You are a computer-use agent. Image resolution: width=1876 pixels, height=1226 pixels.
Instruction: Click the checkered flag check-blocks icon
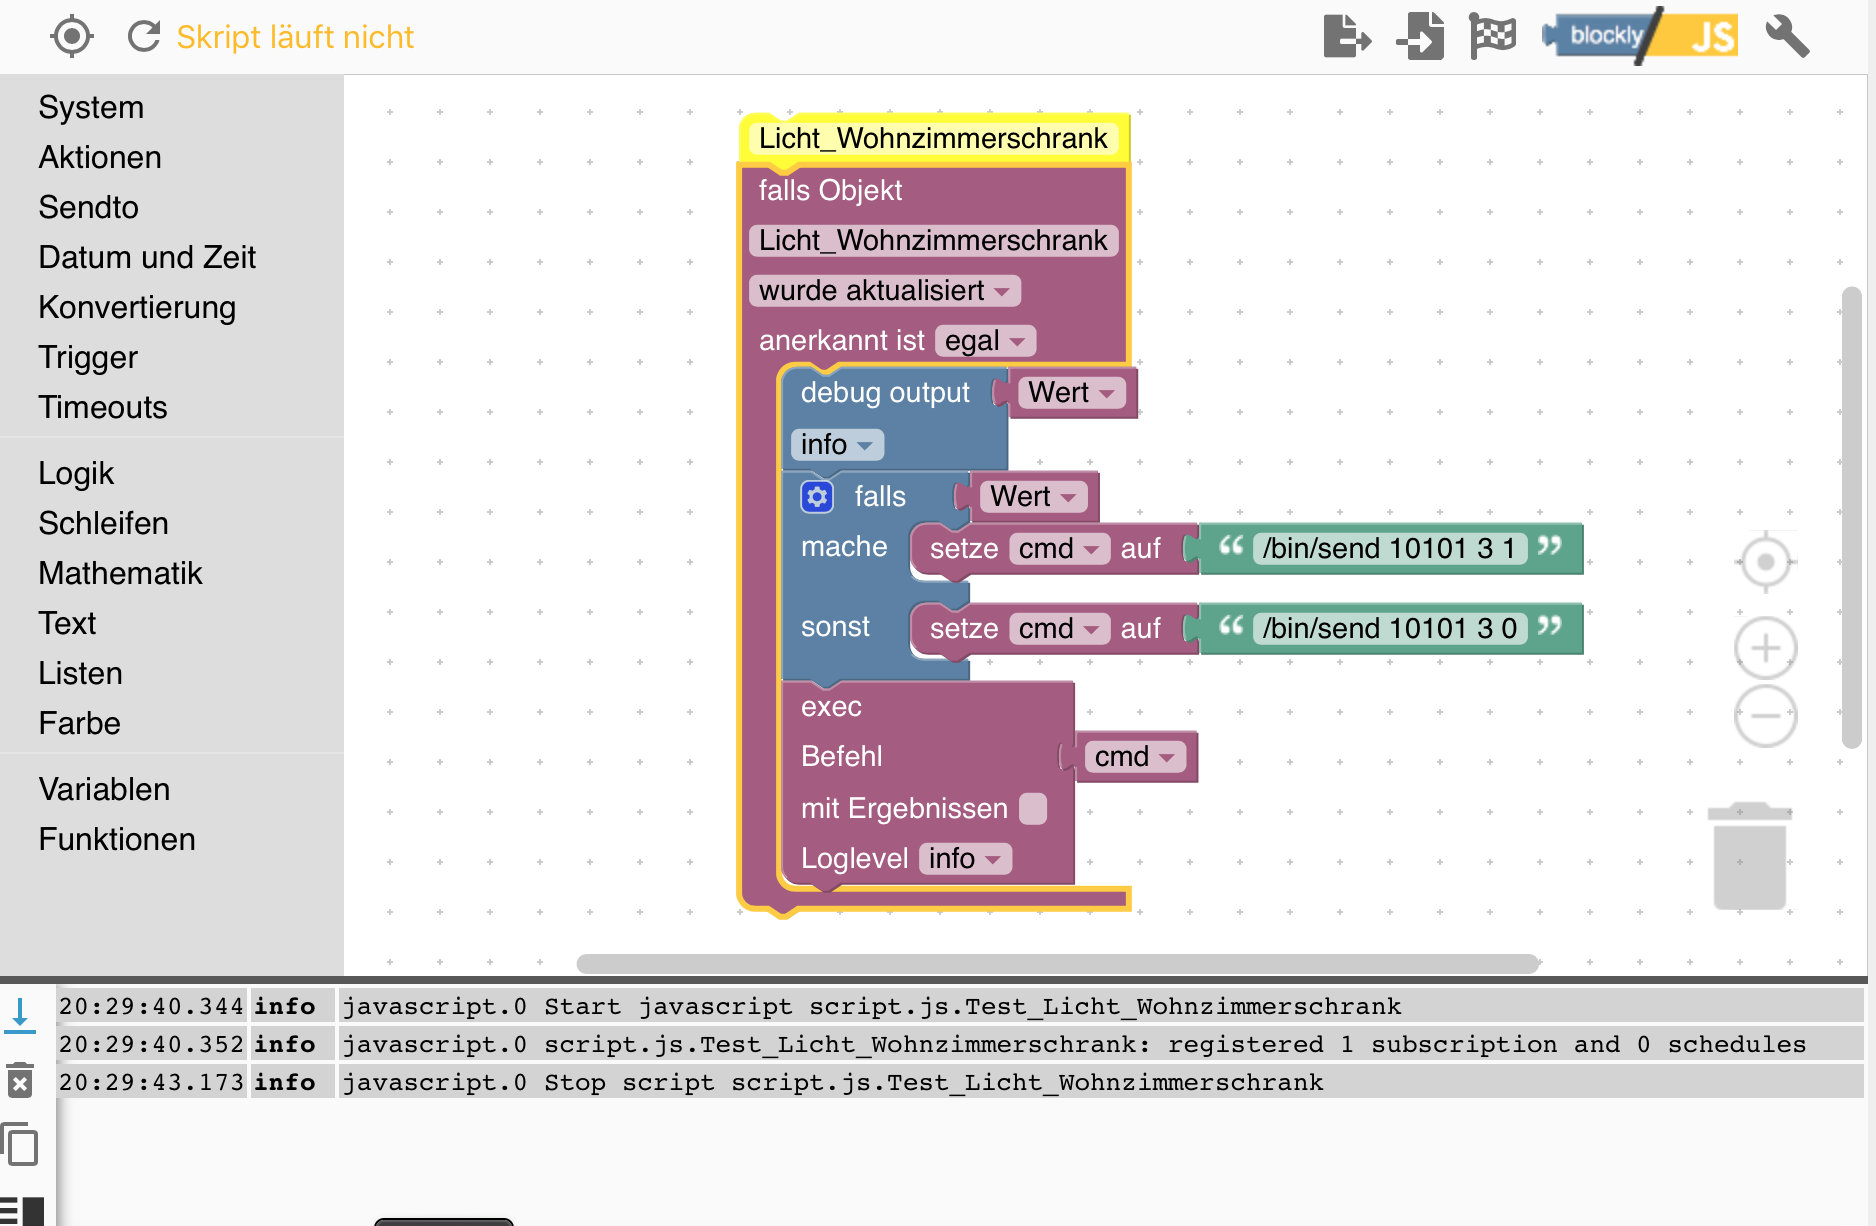click(x=1492, y=37)
